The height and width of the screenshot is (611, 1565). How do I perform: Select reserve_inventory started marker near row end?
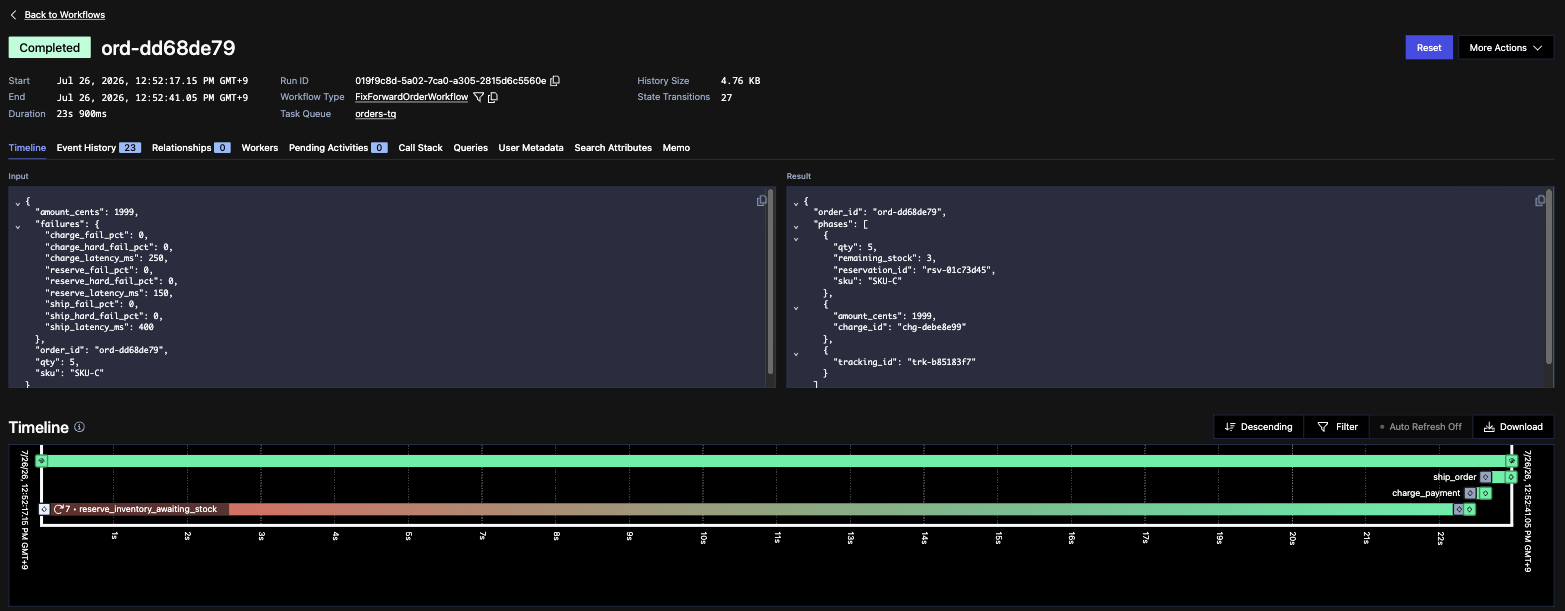pyautogui.click(x=1459, y=509)
